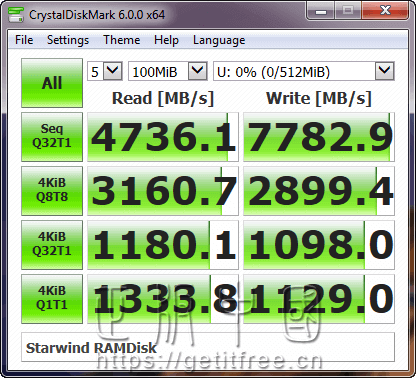Open the Settings menu
The image size is (416, 378).
pos(68,40)
